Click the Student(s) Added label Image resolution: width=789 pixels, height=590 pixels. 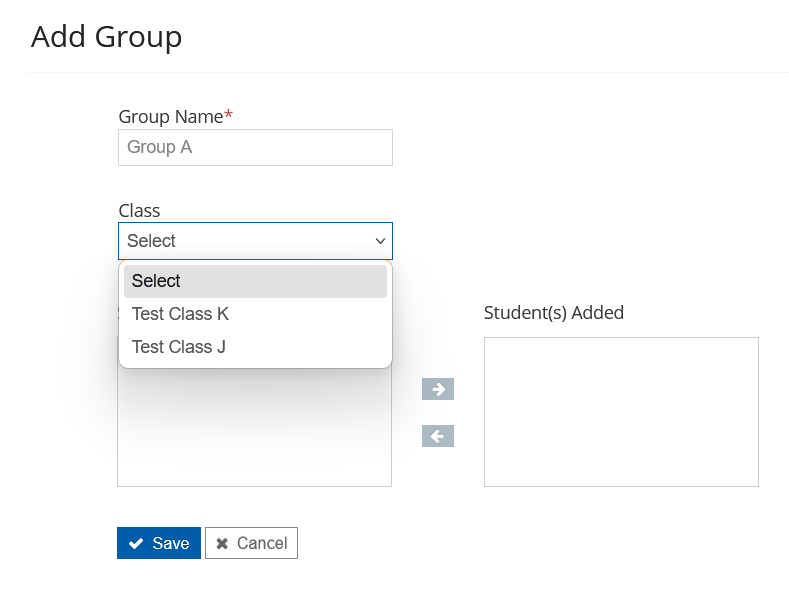(553, 312)
